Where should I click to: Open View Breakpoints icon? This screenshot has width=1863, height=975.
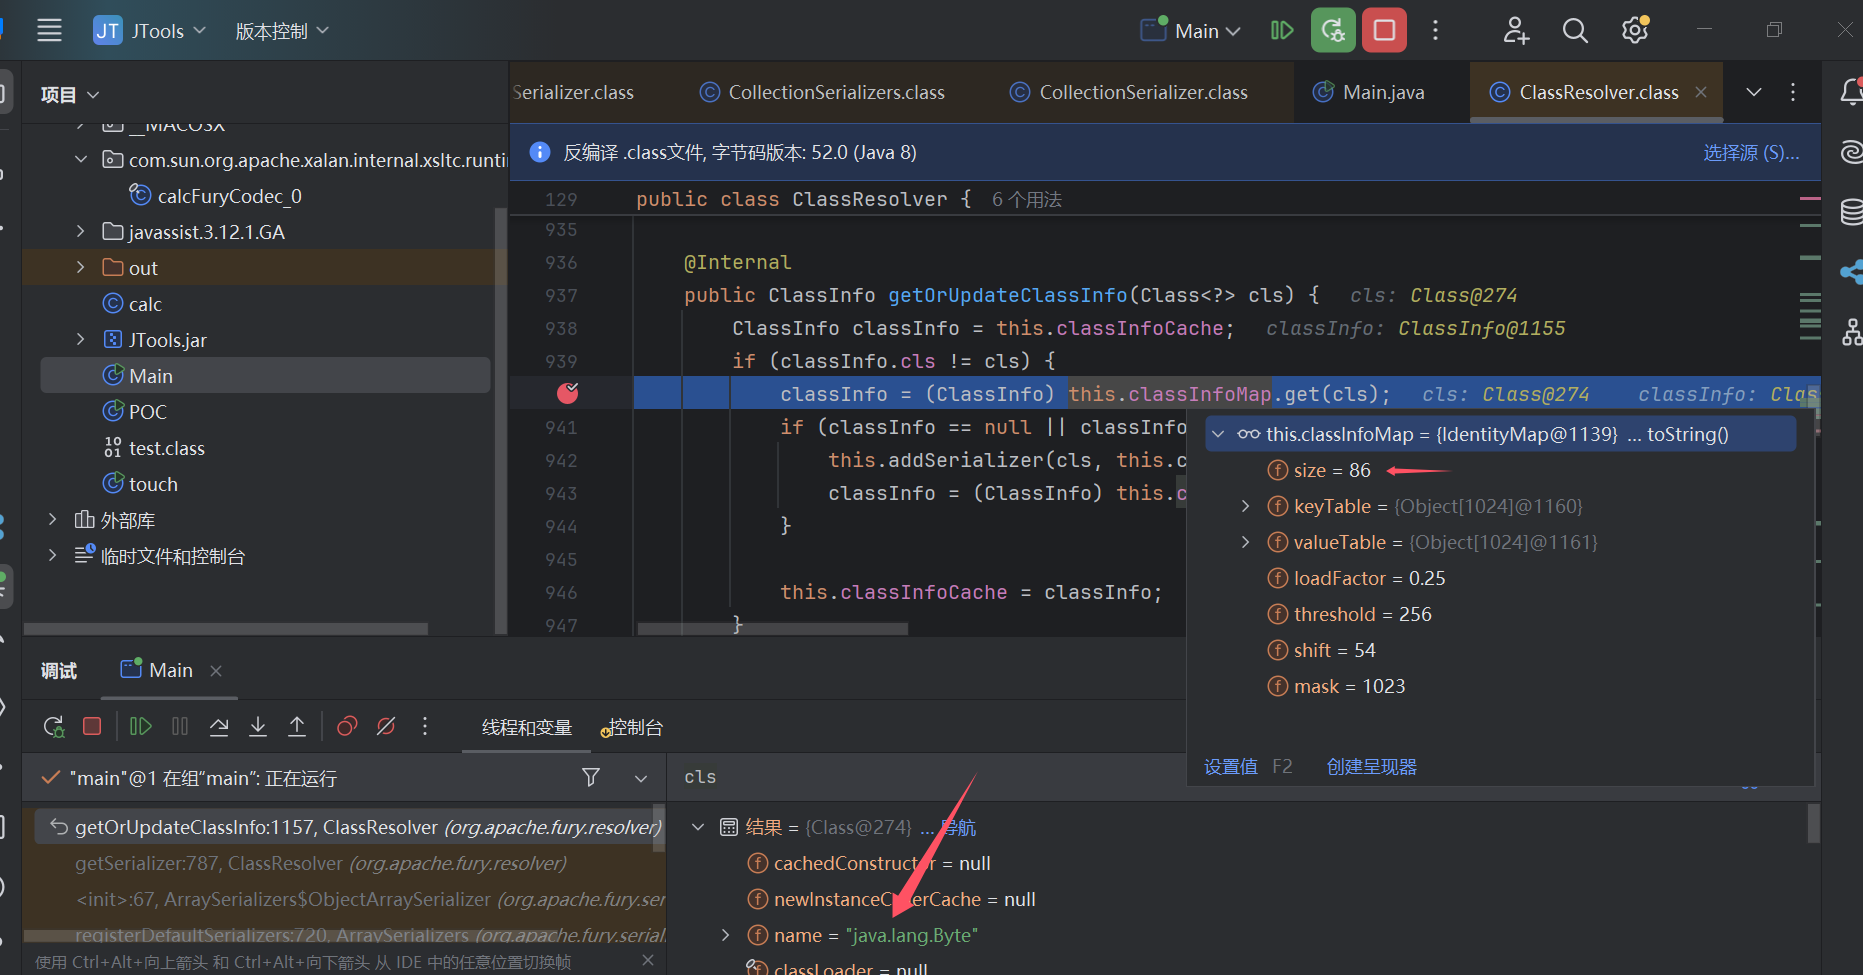coord(347,727)
